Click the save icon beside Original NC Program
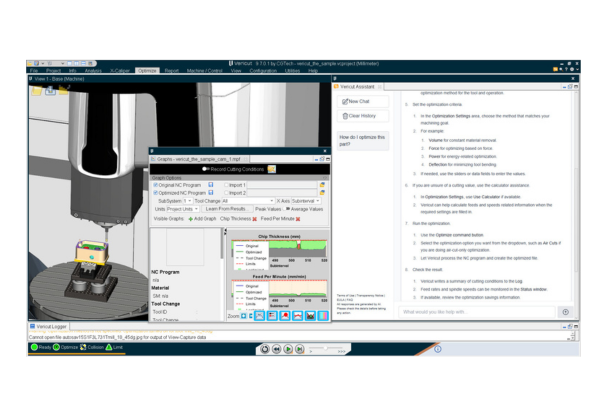The width and height of the screenshot is (600, 414). pos(210,185)
